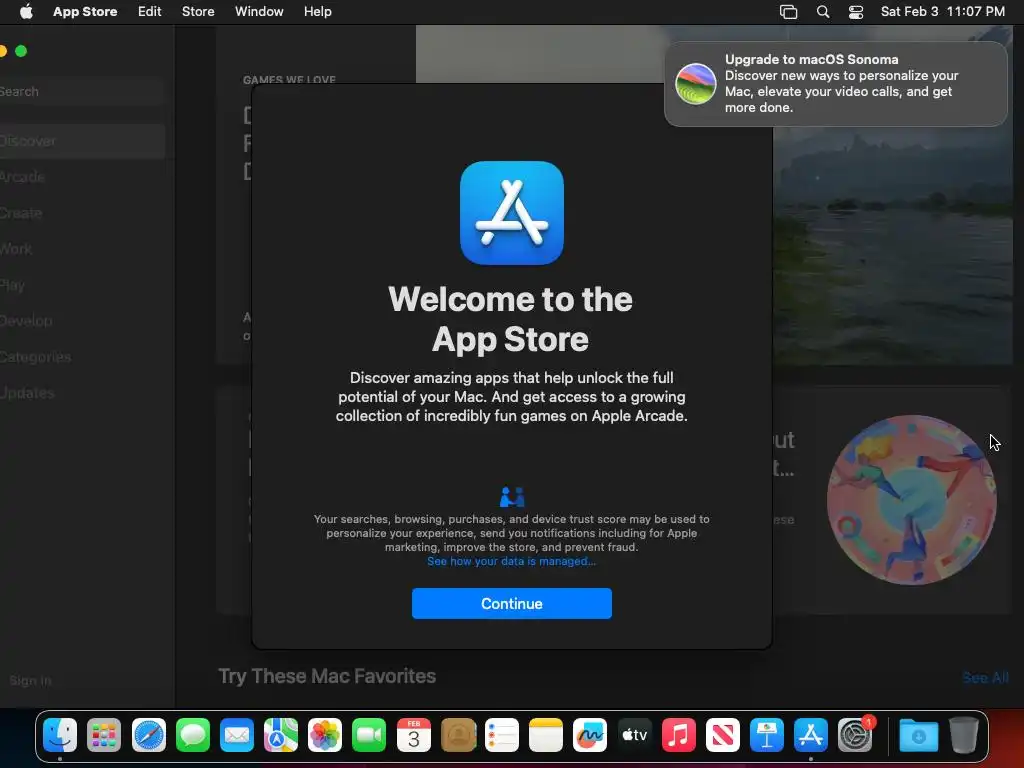Viewport: 1024px width, 768px height.
Task: Open Messages from the Dock
Action: click(193, 735)
